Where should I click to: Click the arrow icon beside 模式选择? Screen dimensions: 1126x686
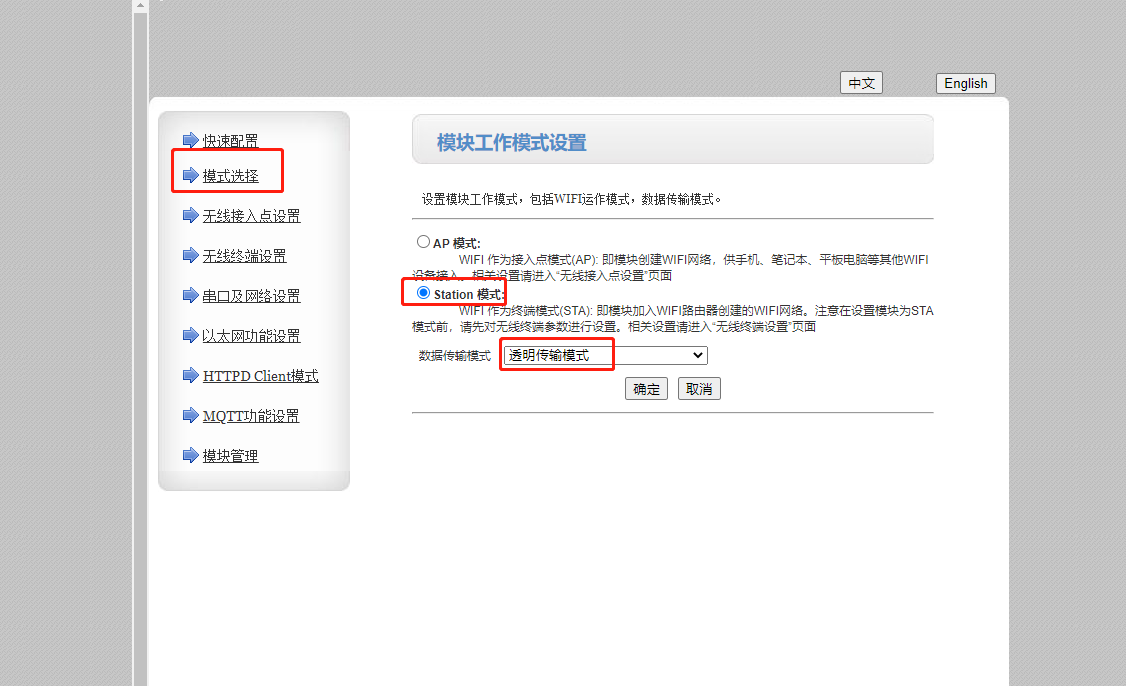tap(190, 176)
